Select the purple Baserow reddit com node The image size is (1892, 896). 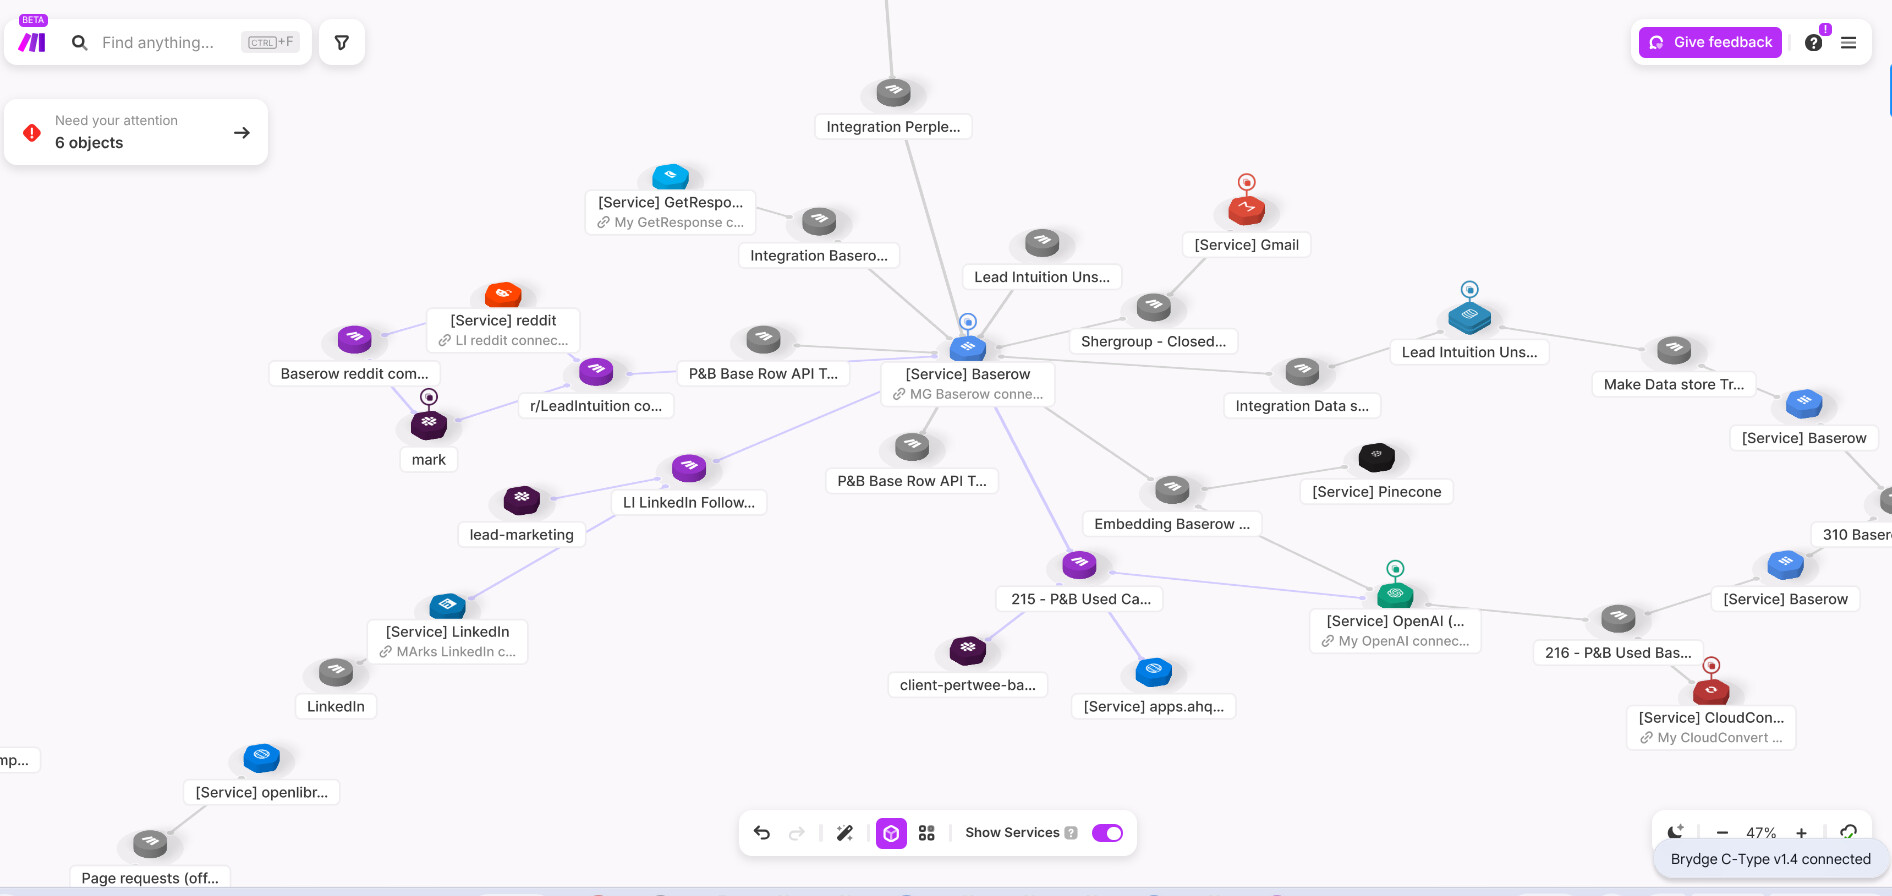click(x=354, y=339)
